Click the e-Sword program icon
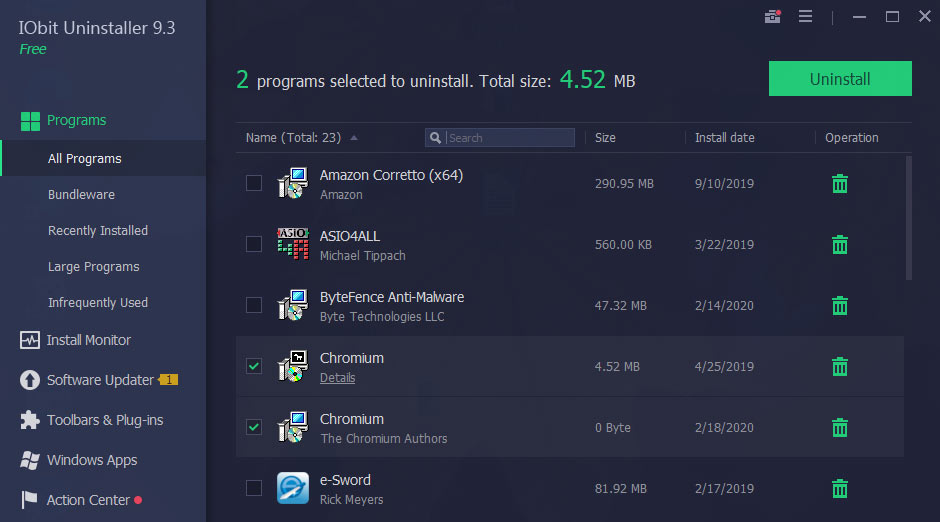Viewport: 940px width, 522px height. (x=293, y=488)
